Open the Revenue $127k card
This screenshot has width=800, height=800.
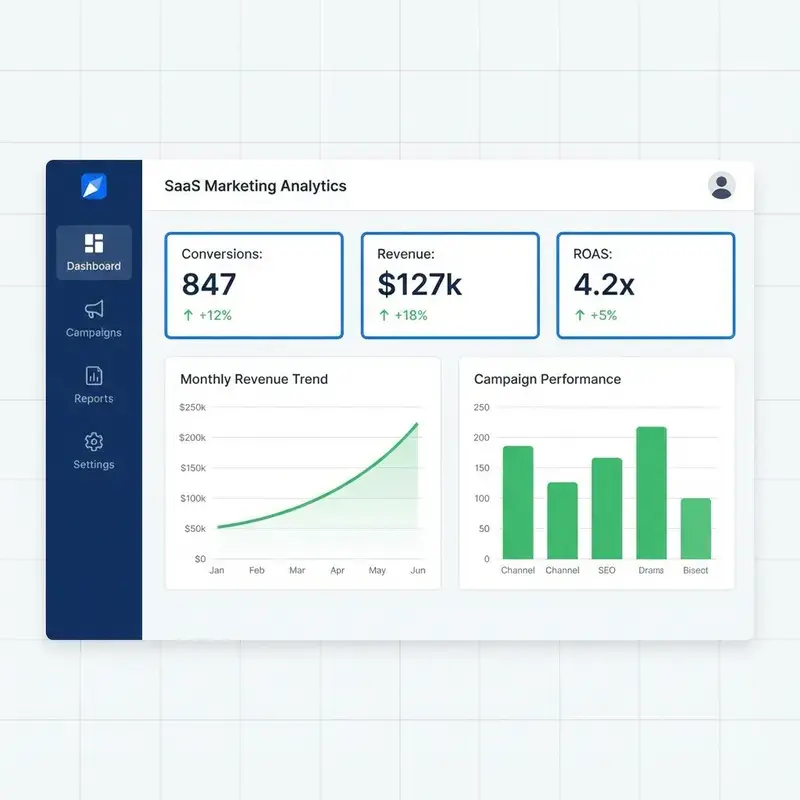(x=450, y=283)
